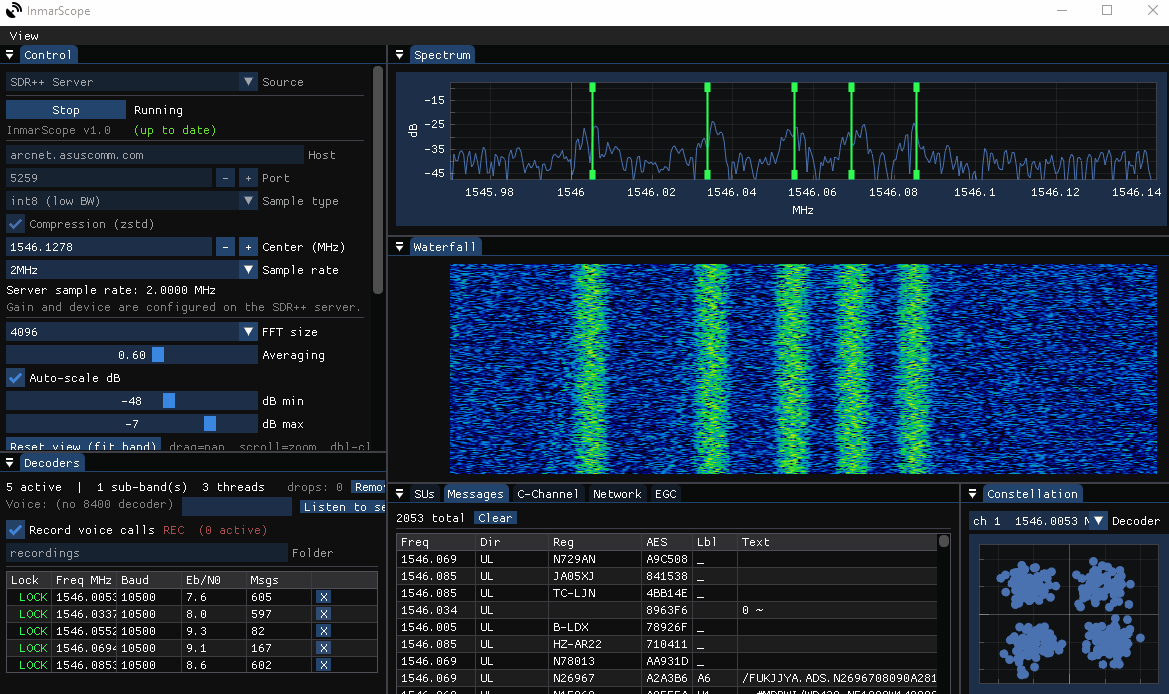Click the Messages table scrollbar
The width and height of the screenshot is (1169, 694).
tap(944, 541)
